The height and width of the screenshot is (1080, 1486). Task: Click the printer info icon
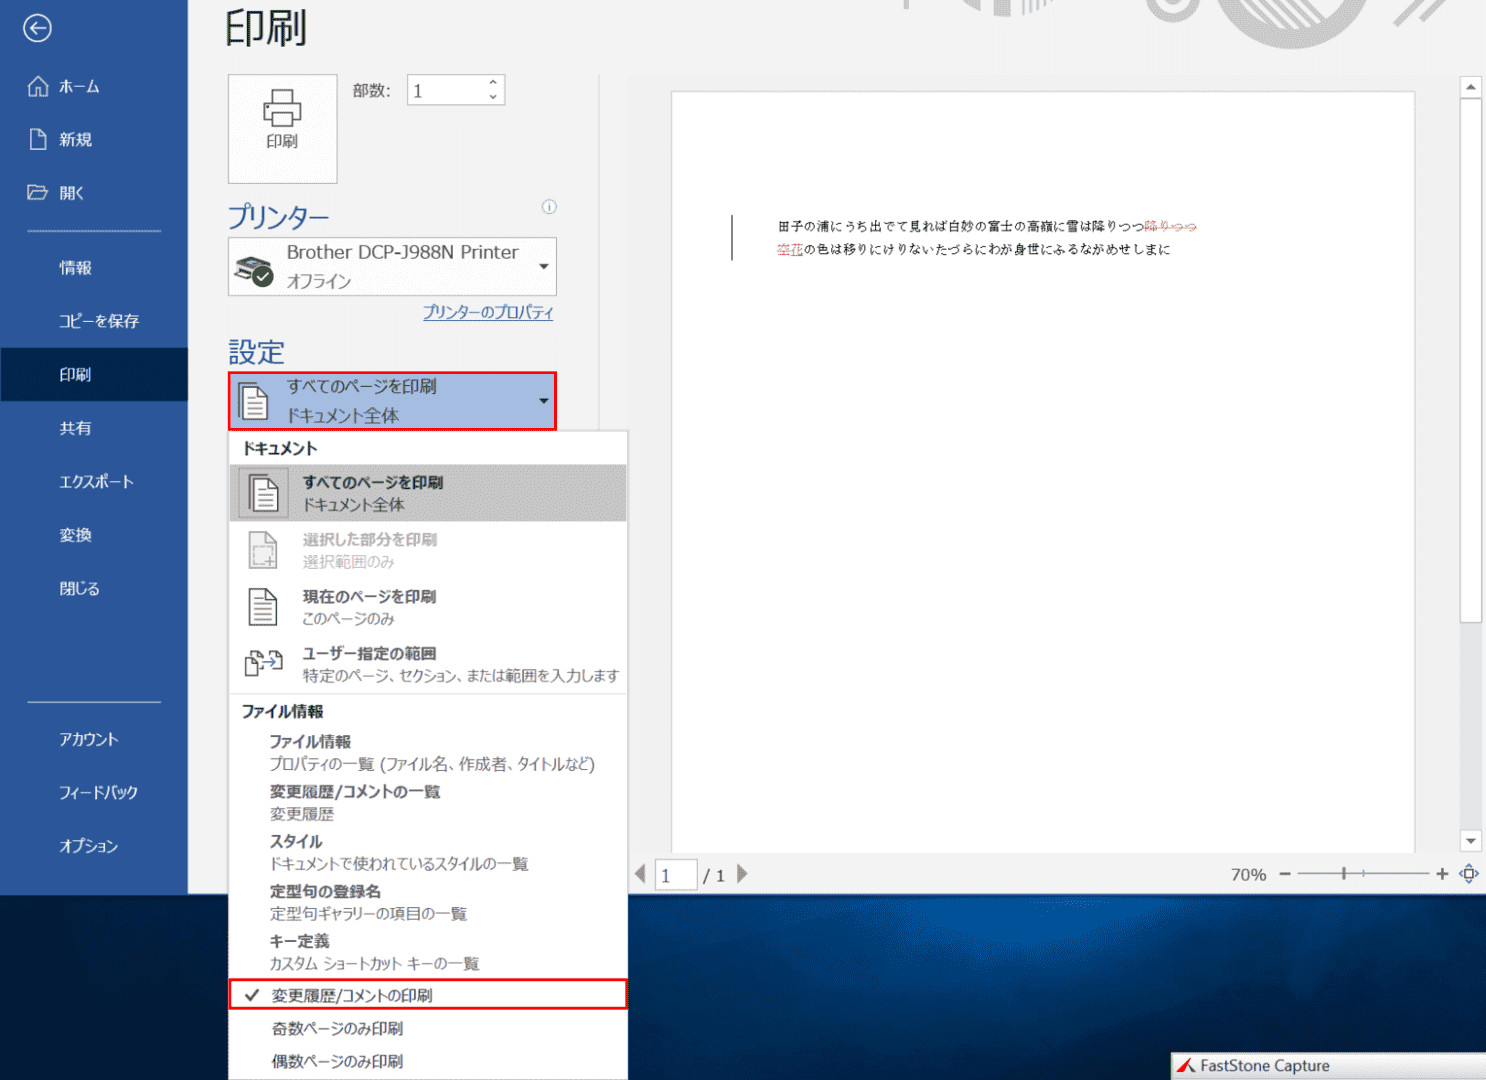pos(549,207)
